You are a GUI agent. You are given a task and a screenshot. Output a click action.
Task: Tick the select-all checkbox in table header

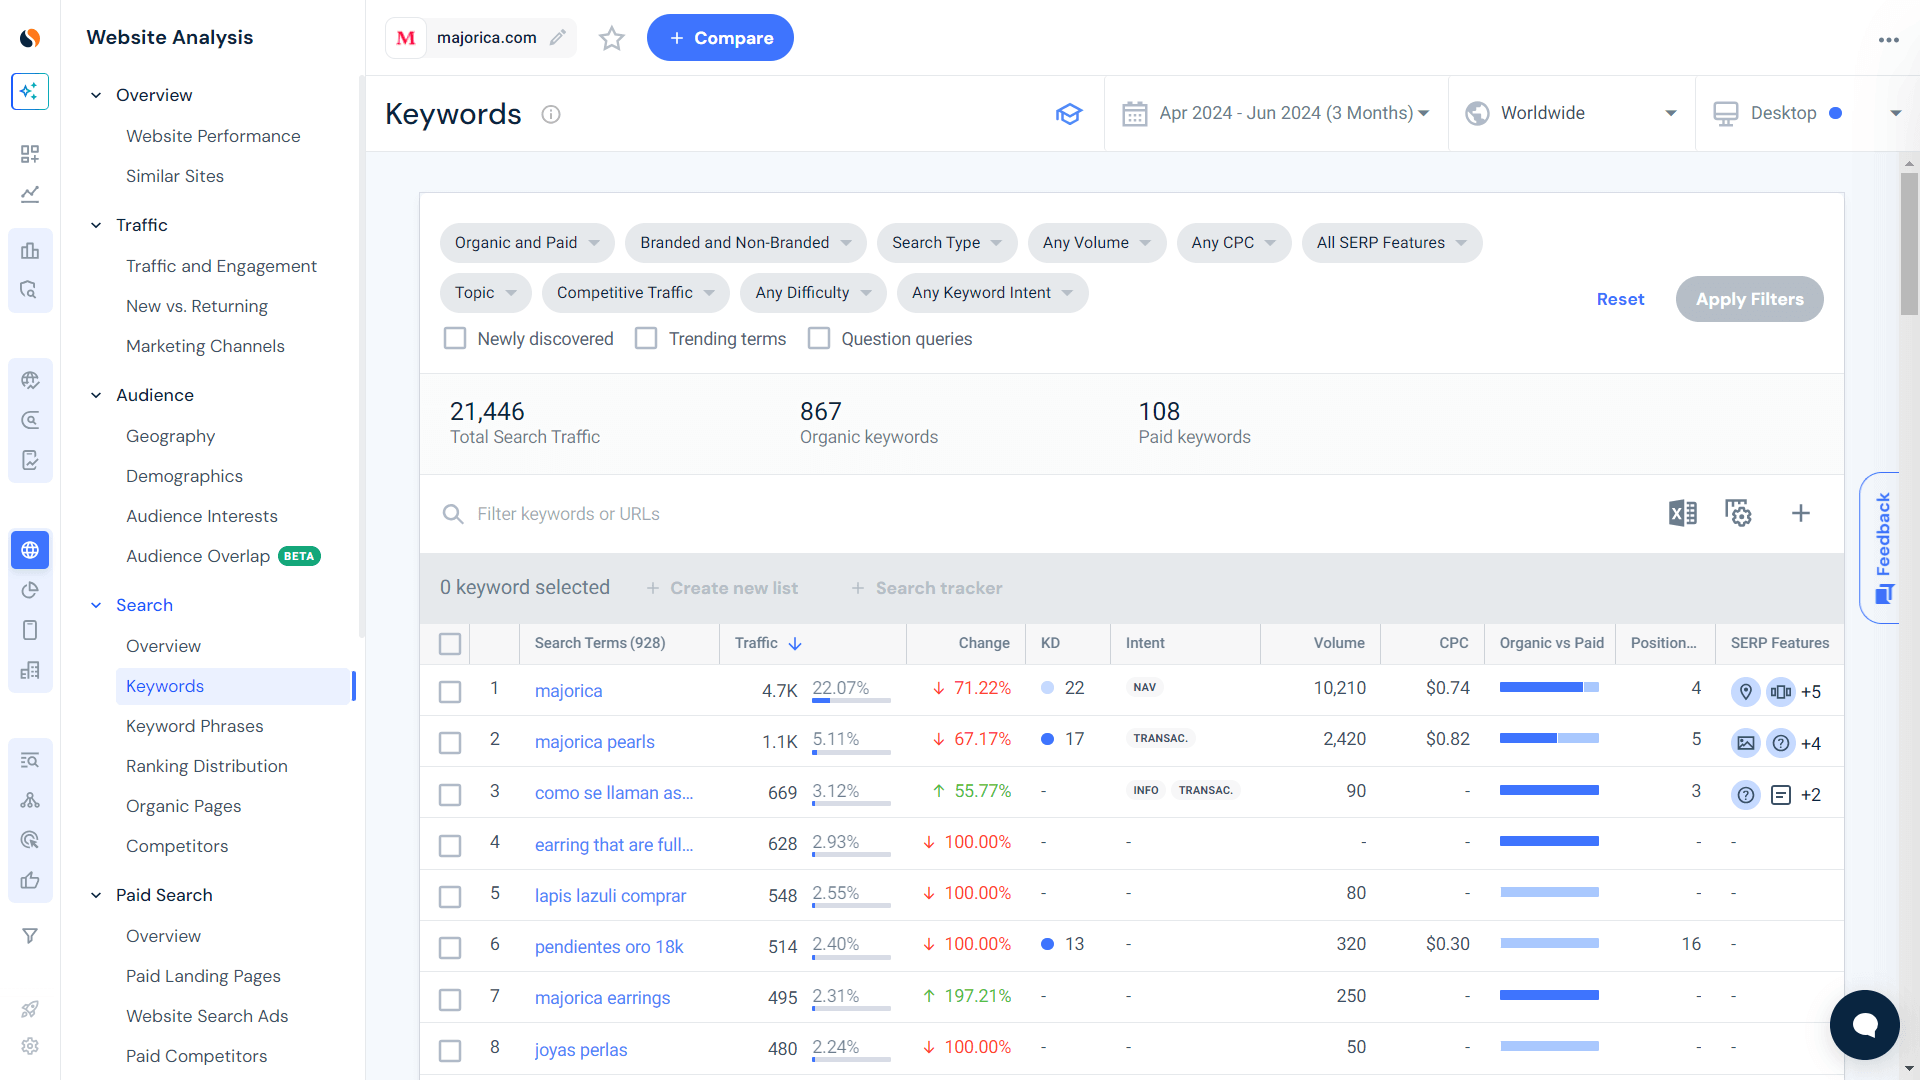(x=450, y=644)
